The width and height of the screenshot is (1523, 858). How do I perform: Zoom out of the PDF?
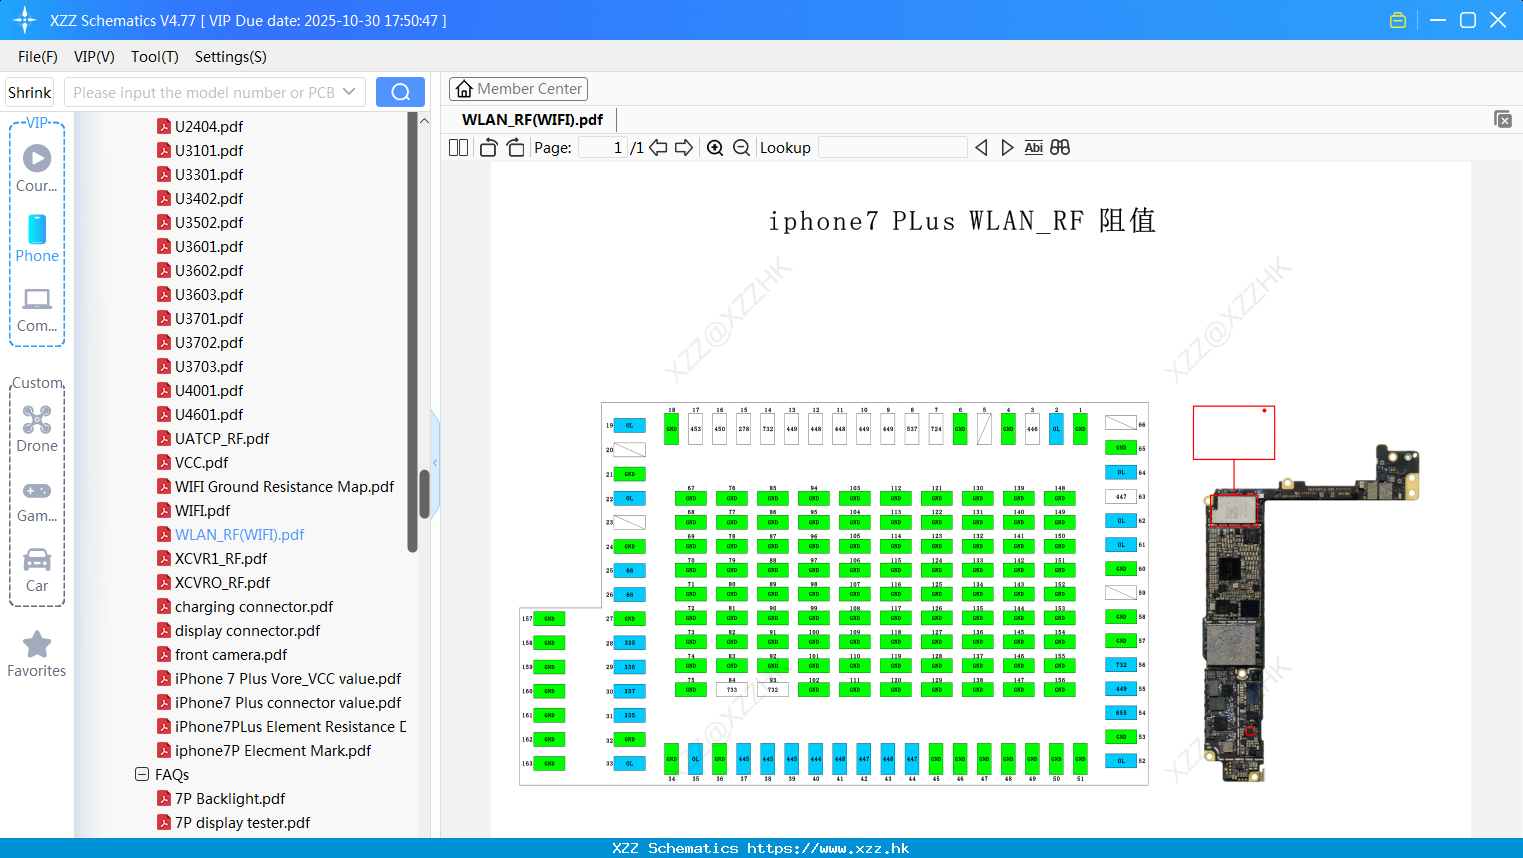tap(741, 147)
